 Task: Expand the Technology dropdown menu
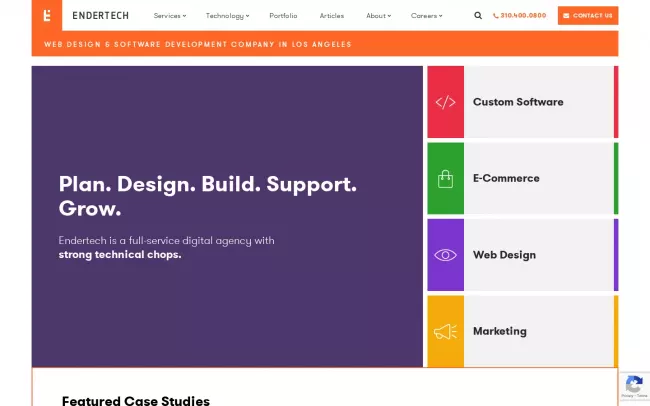(227, 16)
